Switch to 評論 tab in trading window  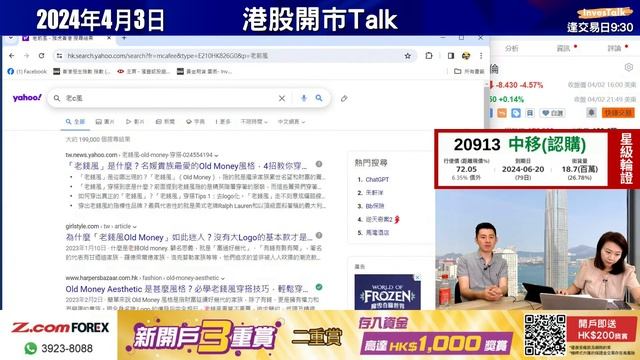pos(614,49)
